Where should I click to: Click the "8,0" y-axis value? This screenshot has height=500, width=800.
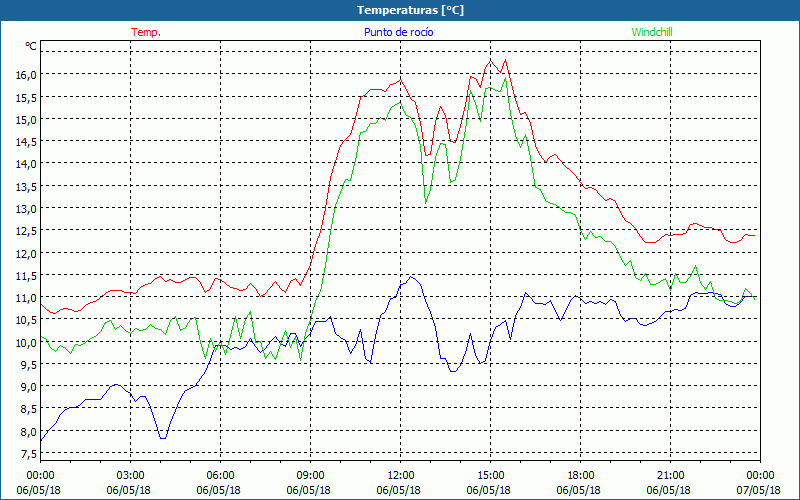tap(29, 432)
